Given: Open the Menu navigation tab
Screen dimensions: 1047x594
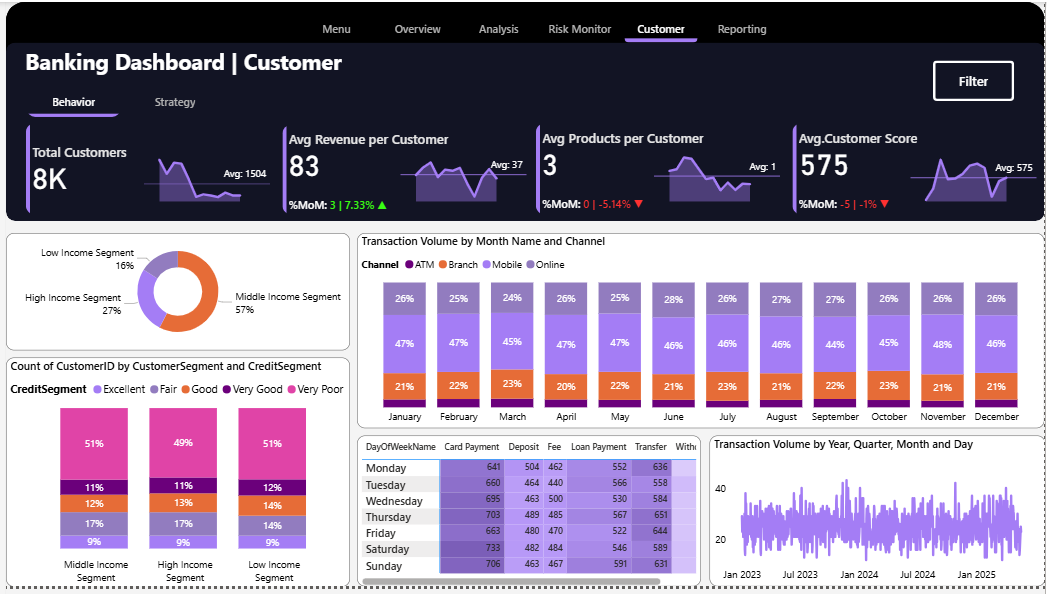Looking at the screenshot, I should (x=336, y=29).
